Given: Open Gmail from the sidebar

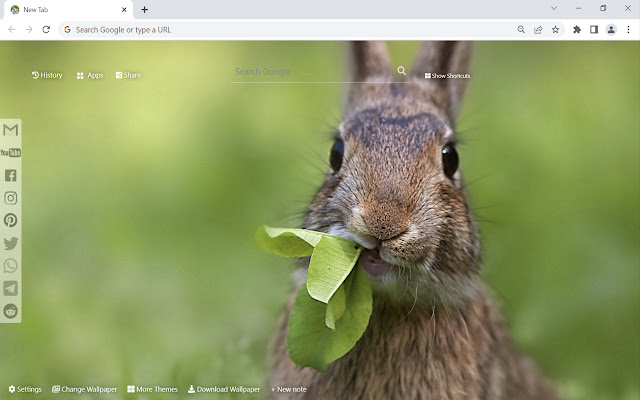Looking at the screenshot, I should point(11,130).
